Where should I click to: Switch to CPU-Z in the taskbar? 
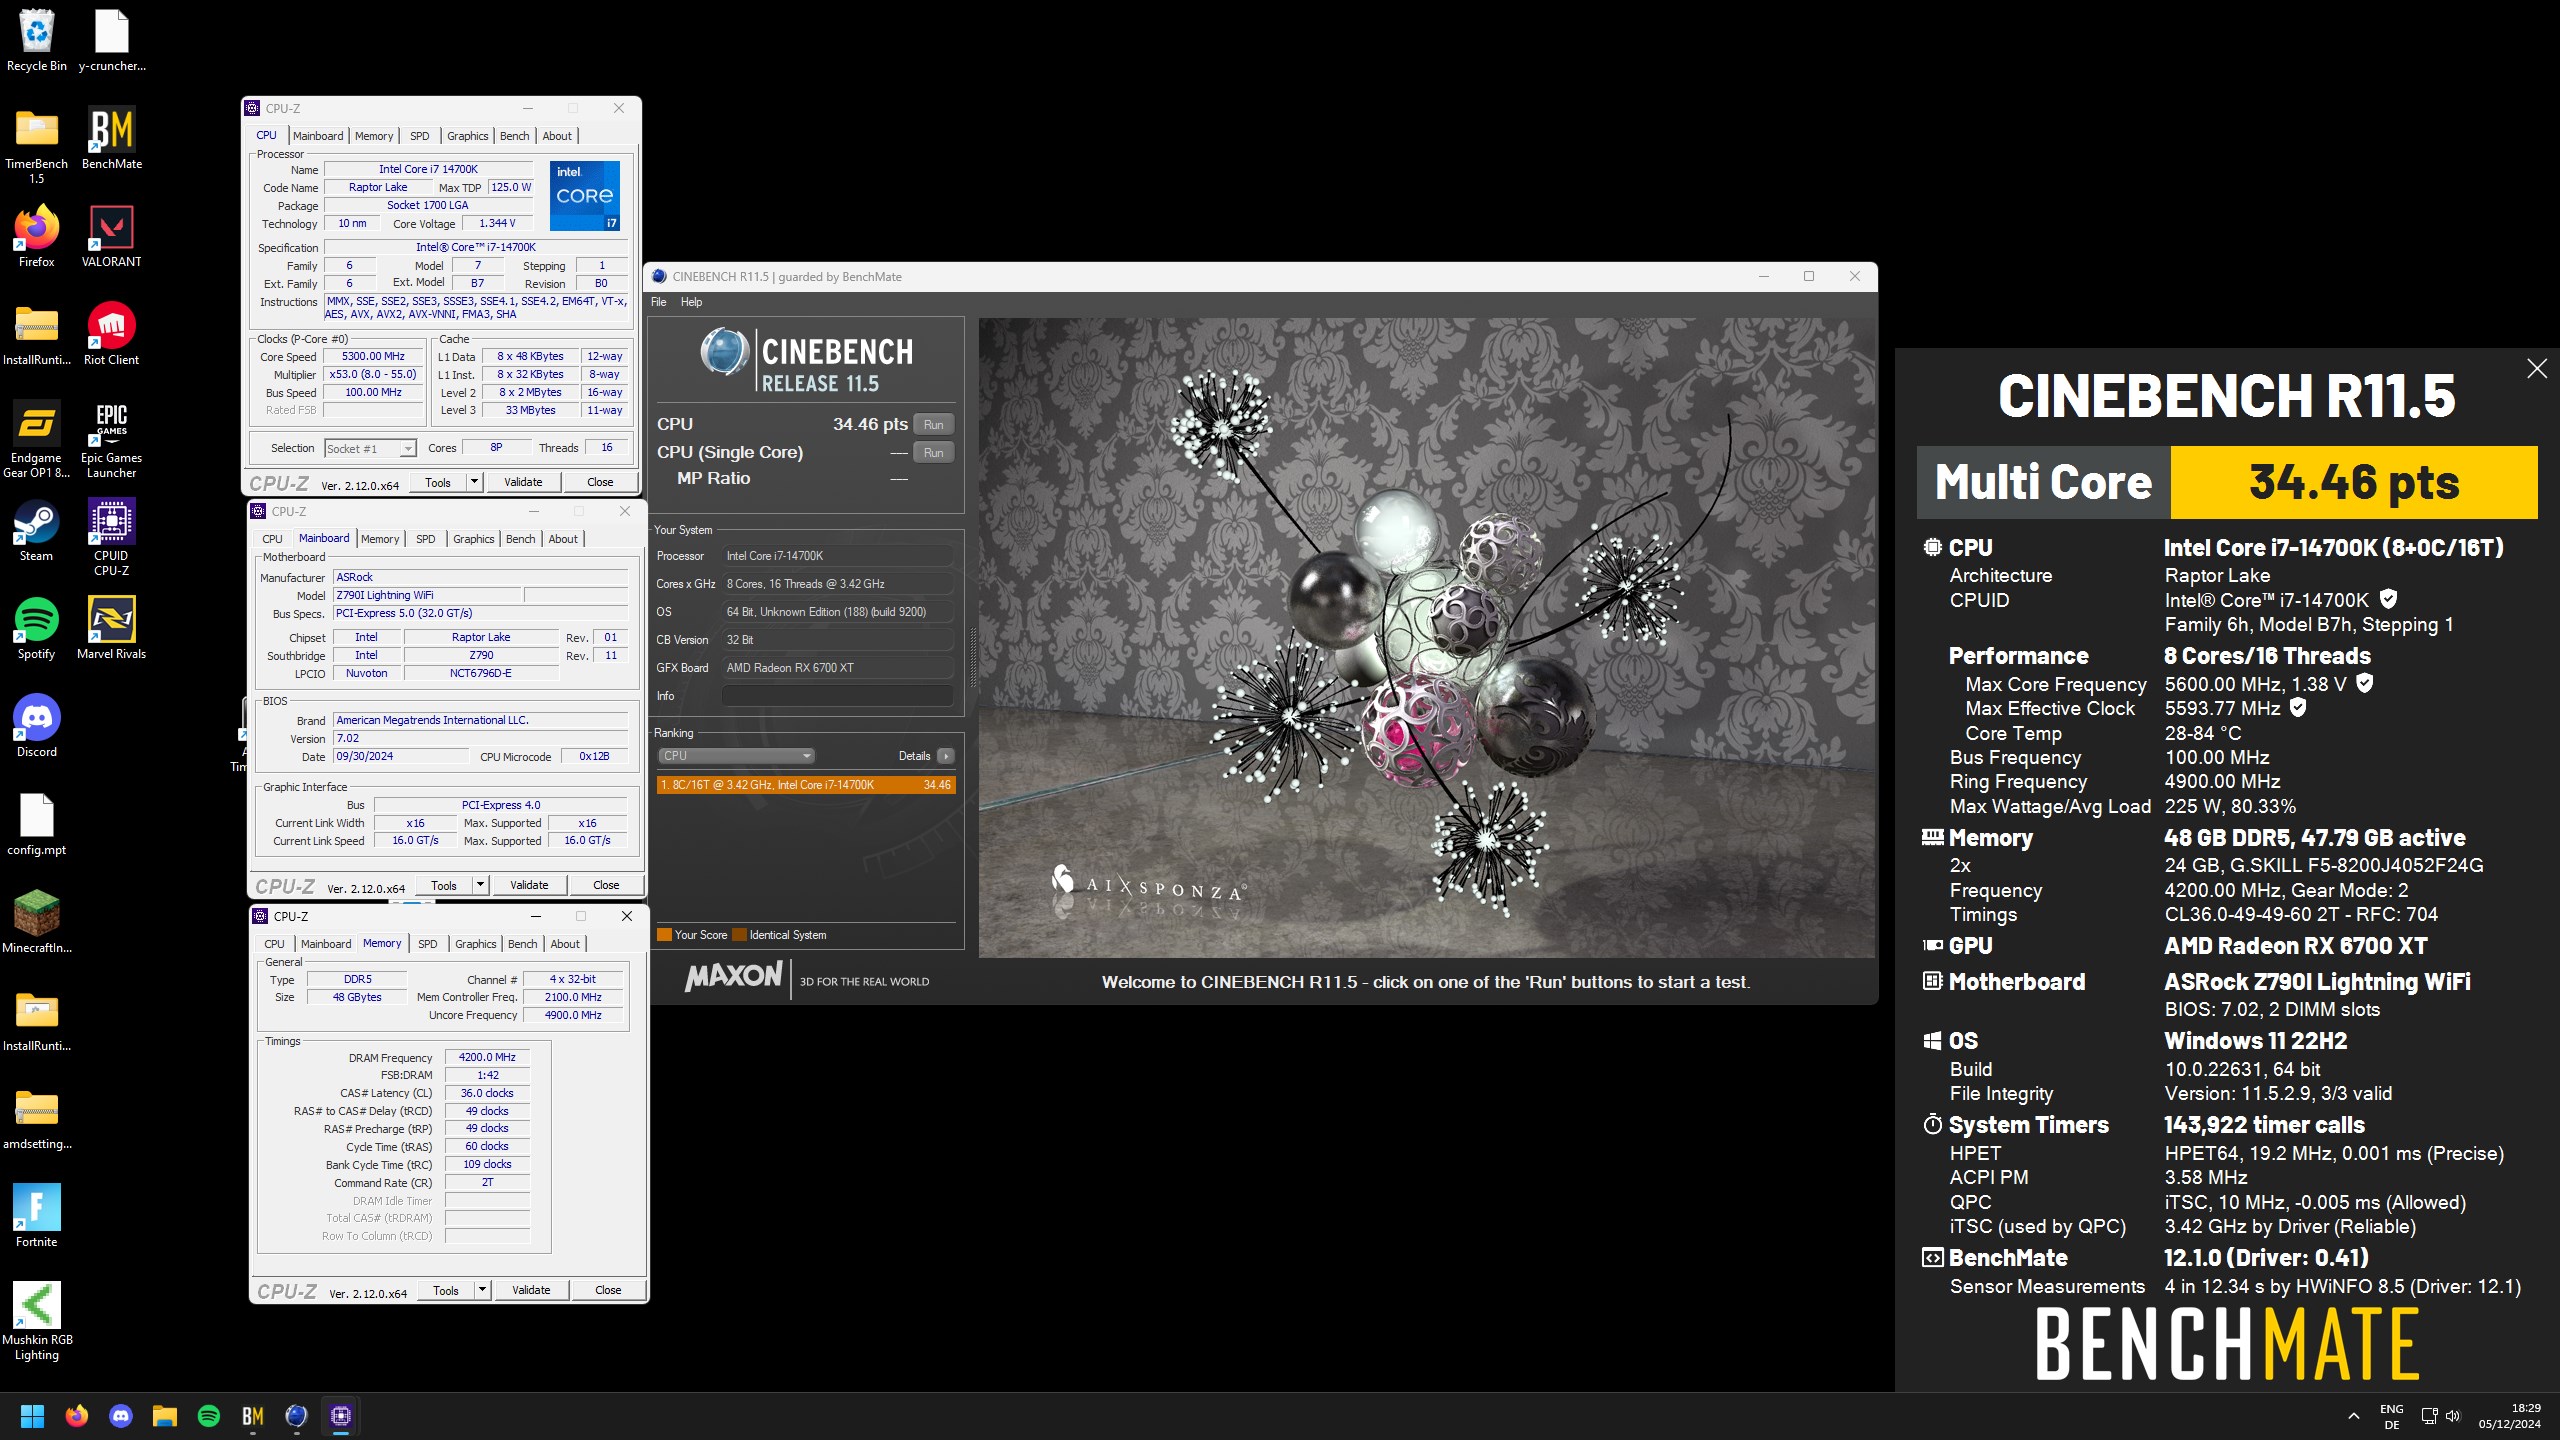tap(341, 1416)
